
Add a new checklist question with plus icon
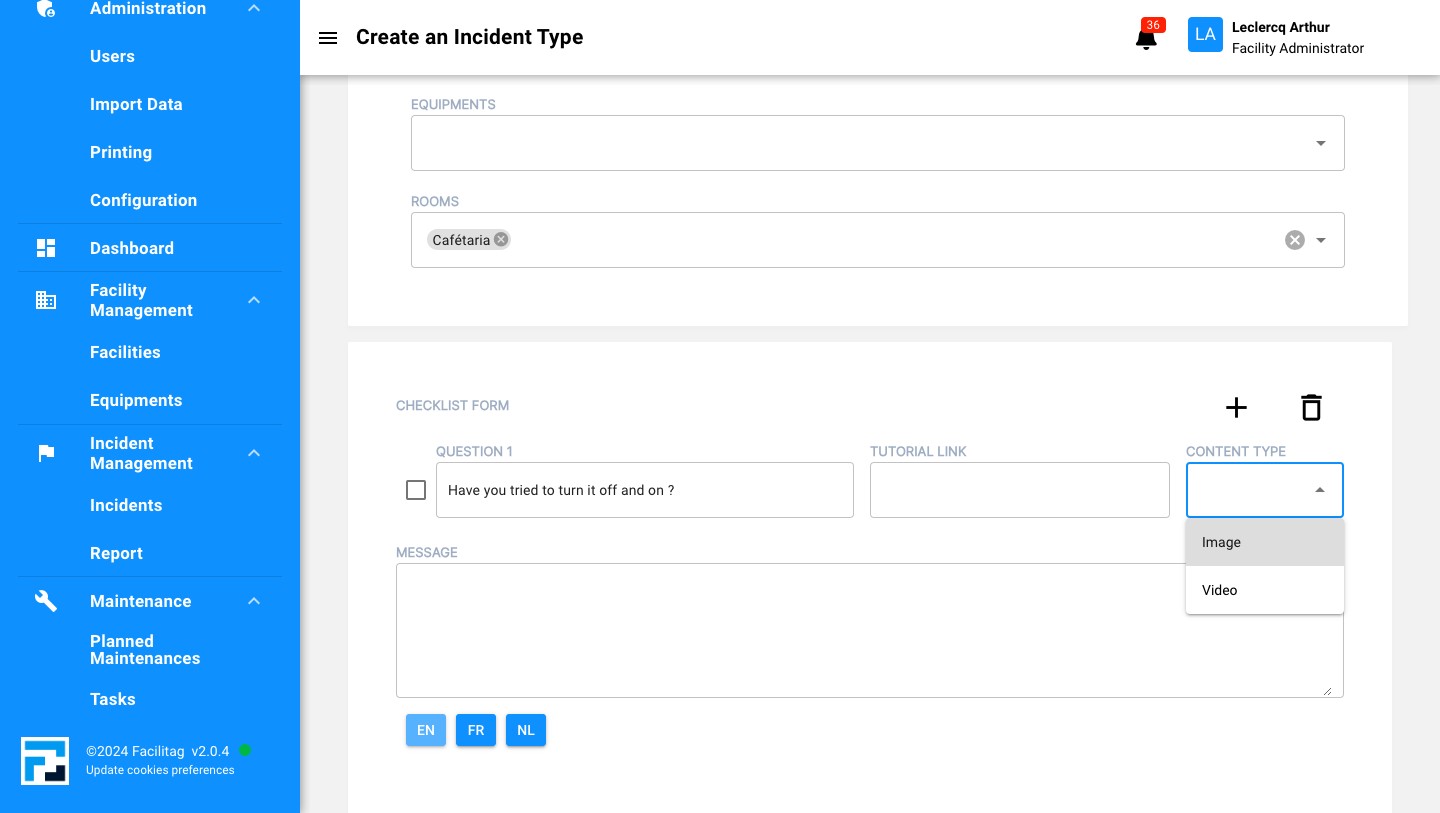1236,408
